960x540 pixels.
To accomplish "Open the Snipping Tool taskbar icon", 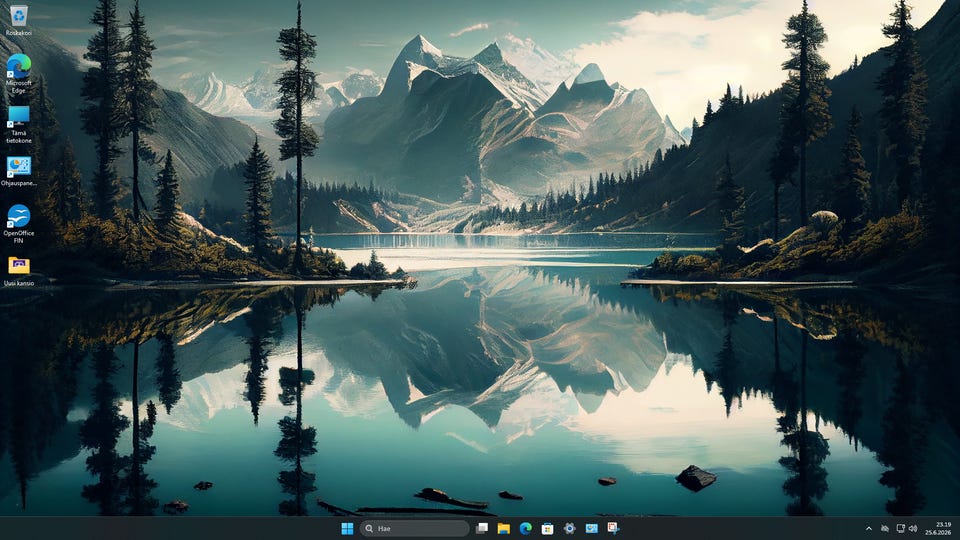I will [613, 528].
